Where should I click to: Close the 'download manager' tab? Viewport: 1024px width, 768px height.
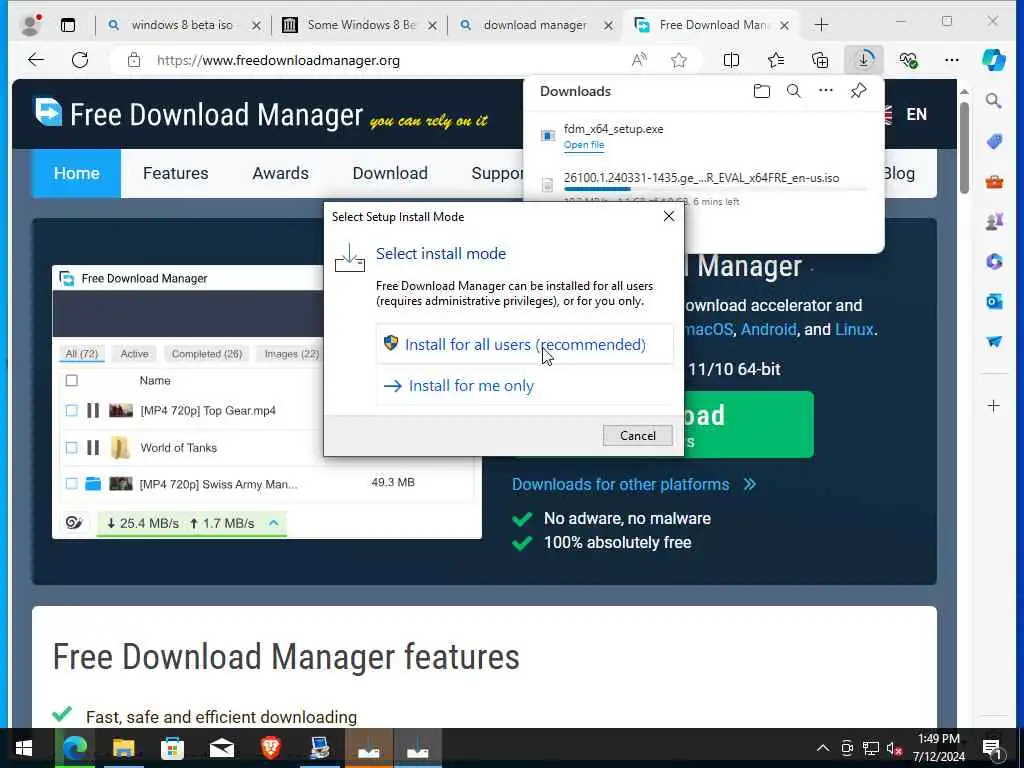click(608, 25)
